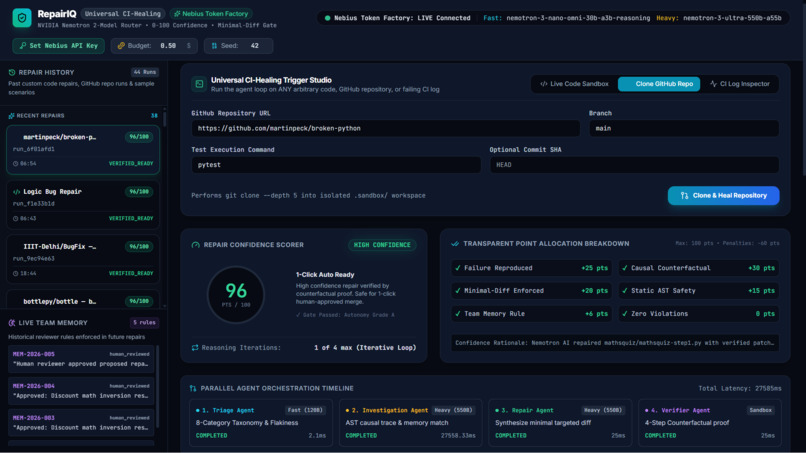806x453 pixels.
Task: Click the 1-Click Auto Ready heading
Action: pos(325,275)
